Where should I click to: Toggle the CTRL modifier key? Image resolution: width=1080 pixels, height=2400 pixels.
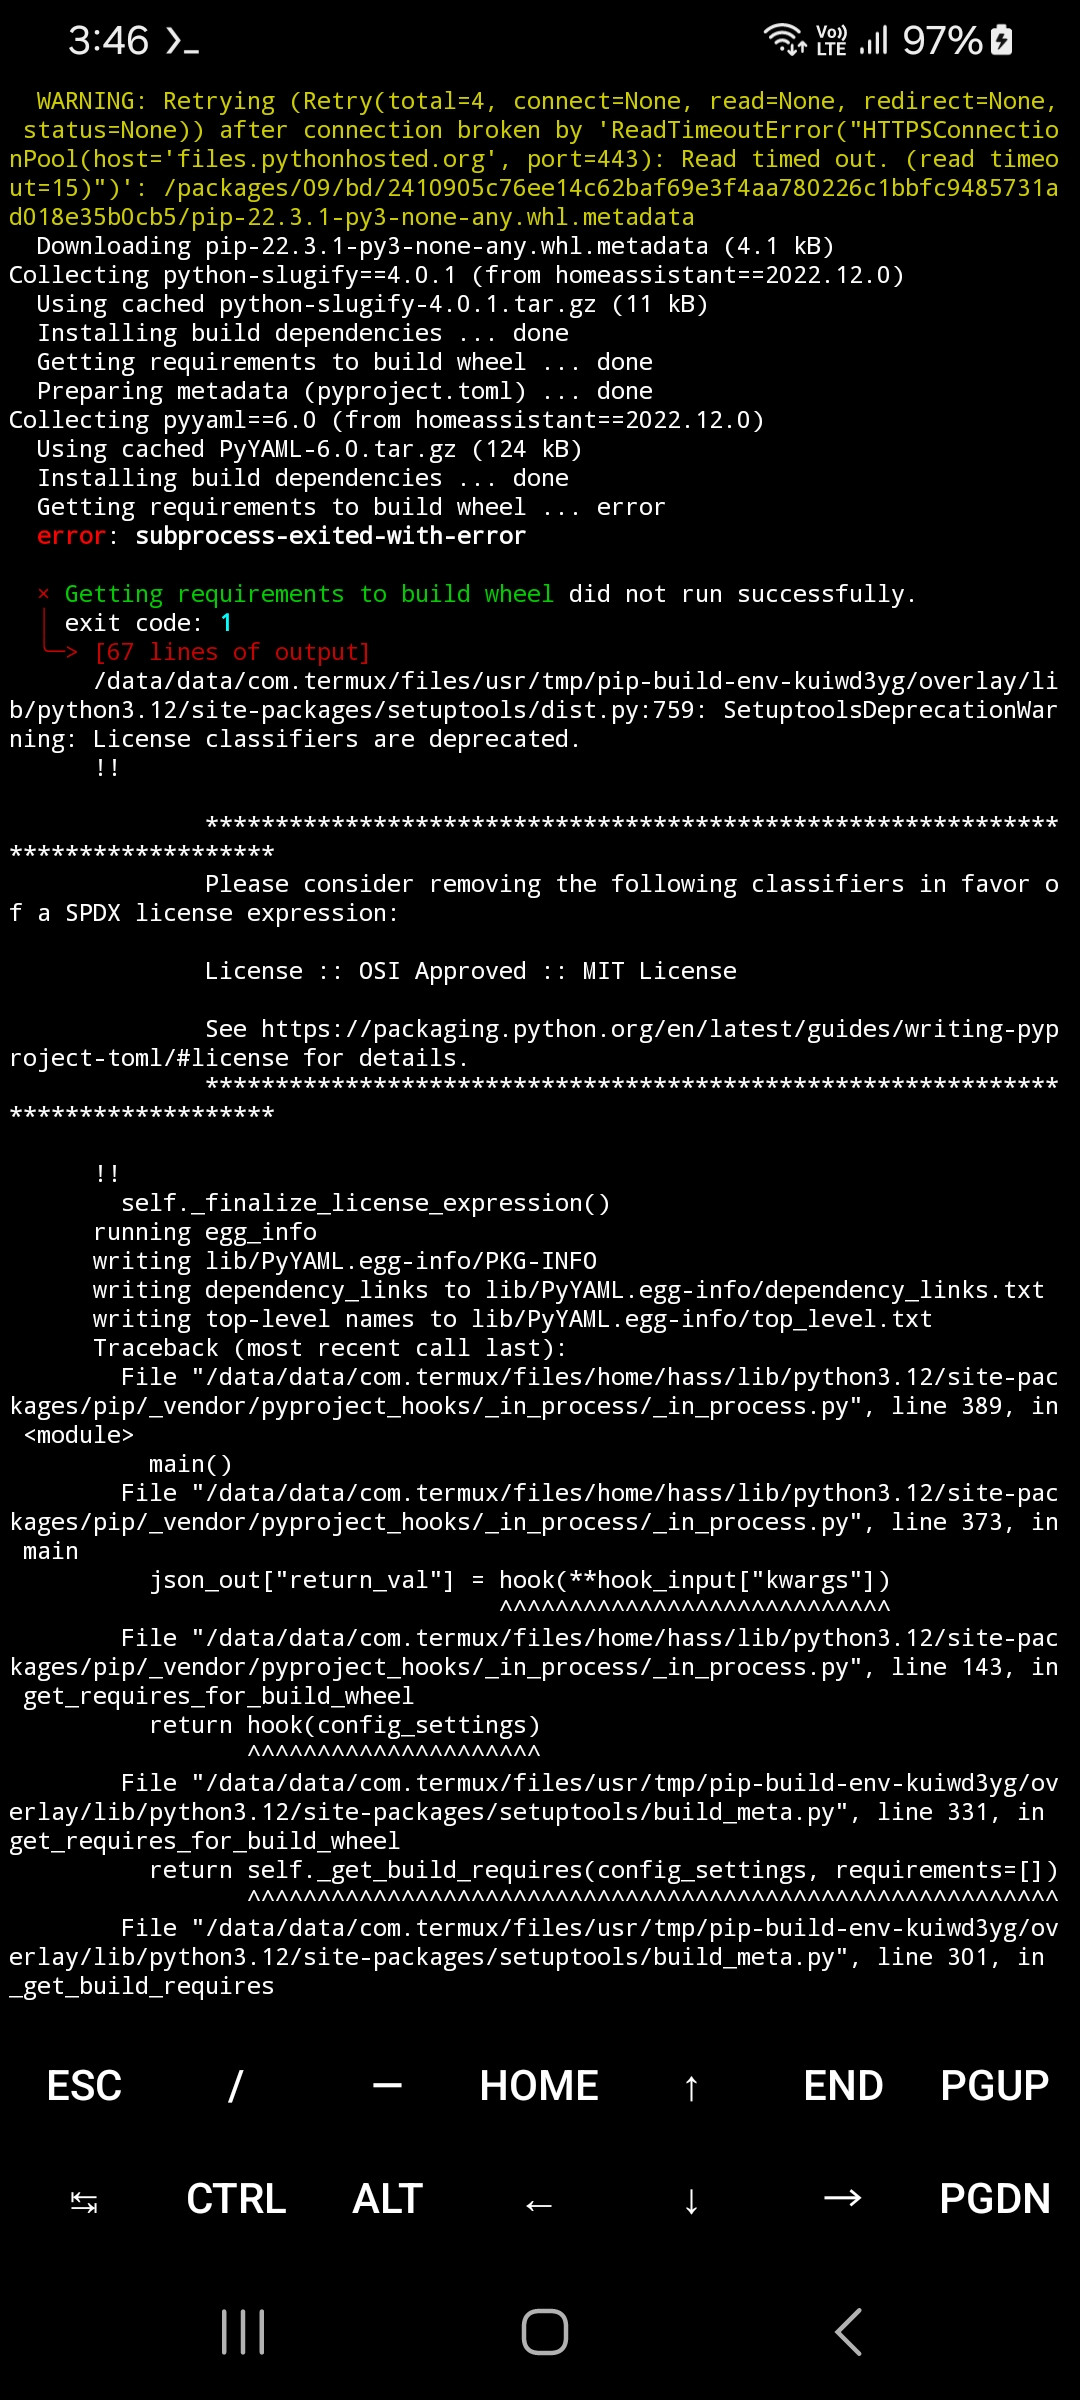pos(236,2199)
